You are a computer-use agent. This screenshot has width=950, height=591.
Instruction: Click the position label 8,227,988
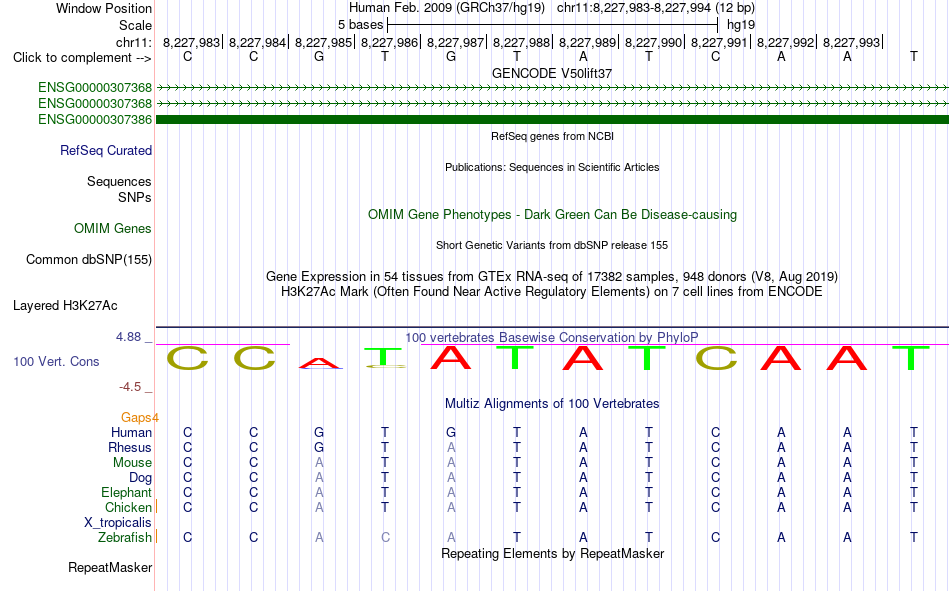(x=521, y=42)
